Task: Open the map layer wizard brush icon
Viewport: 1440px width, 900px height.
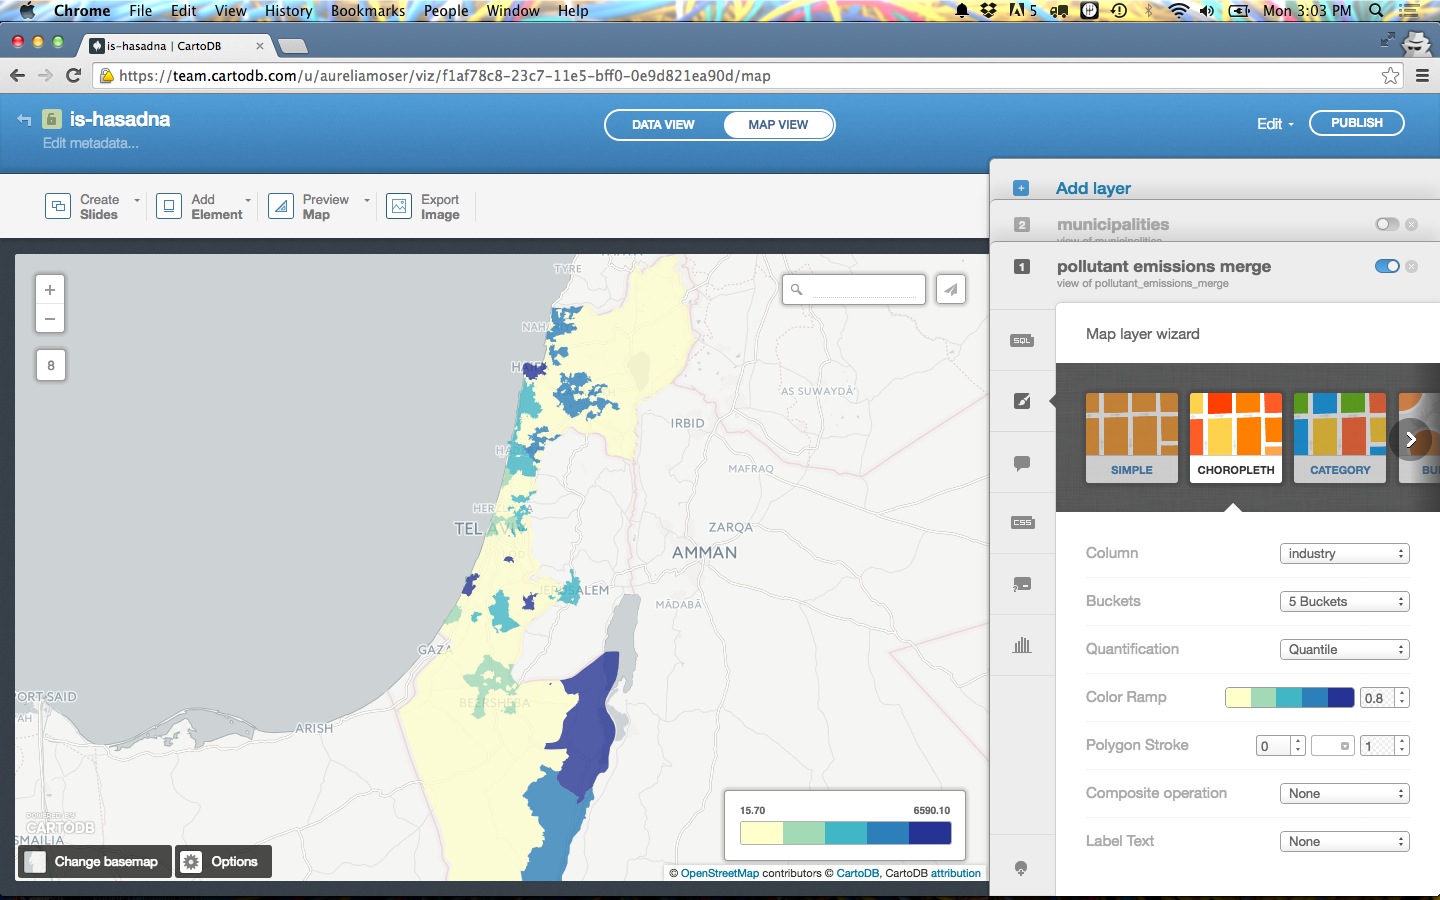Action: [x=1021, y=401]
